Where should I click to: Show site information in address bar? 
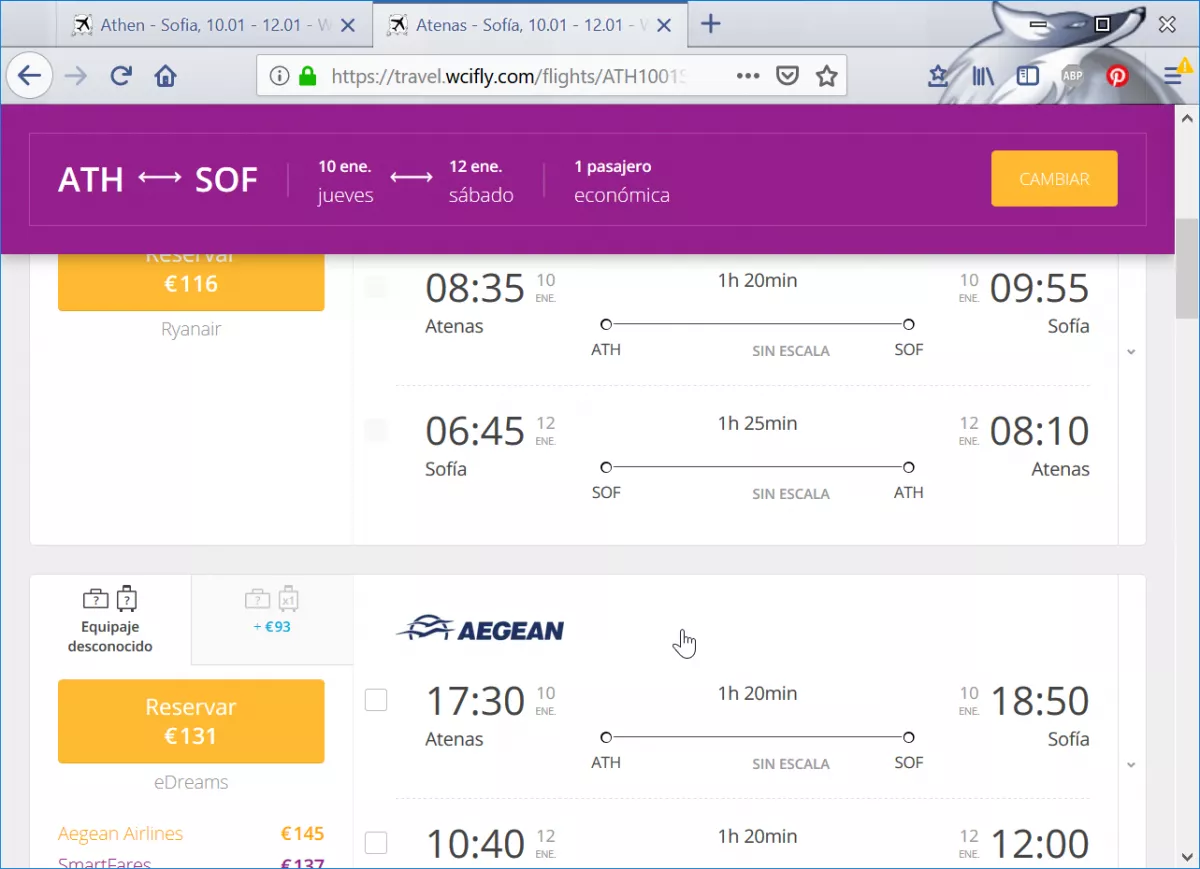pyautogui.click(x=280, y=76)
